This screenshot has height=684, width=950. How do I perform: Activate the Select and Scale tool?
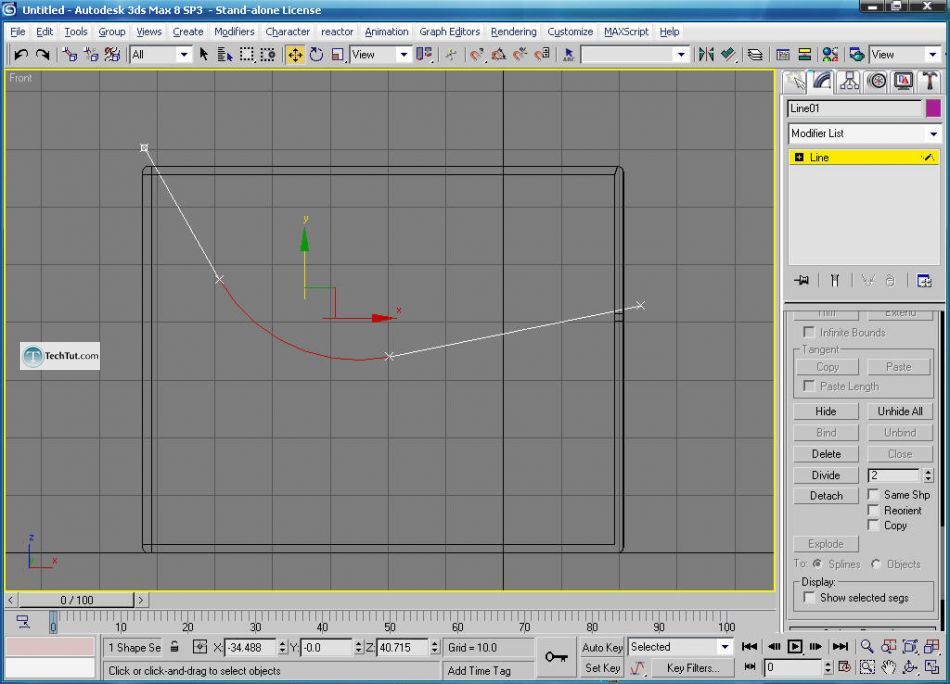[x=337, y=55]
